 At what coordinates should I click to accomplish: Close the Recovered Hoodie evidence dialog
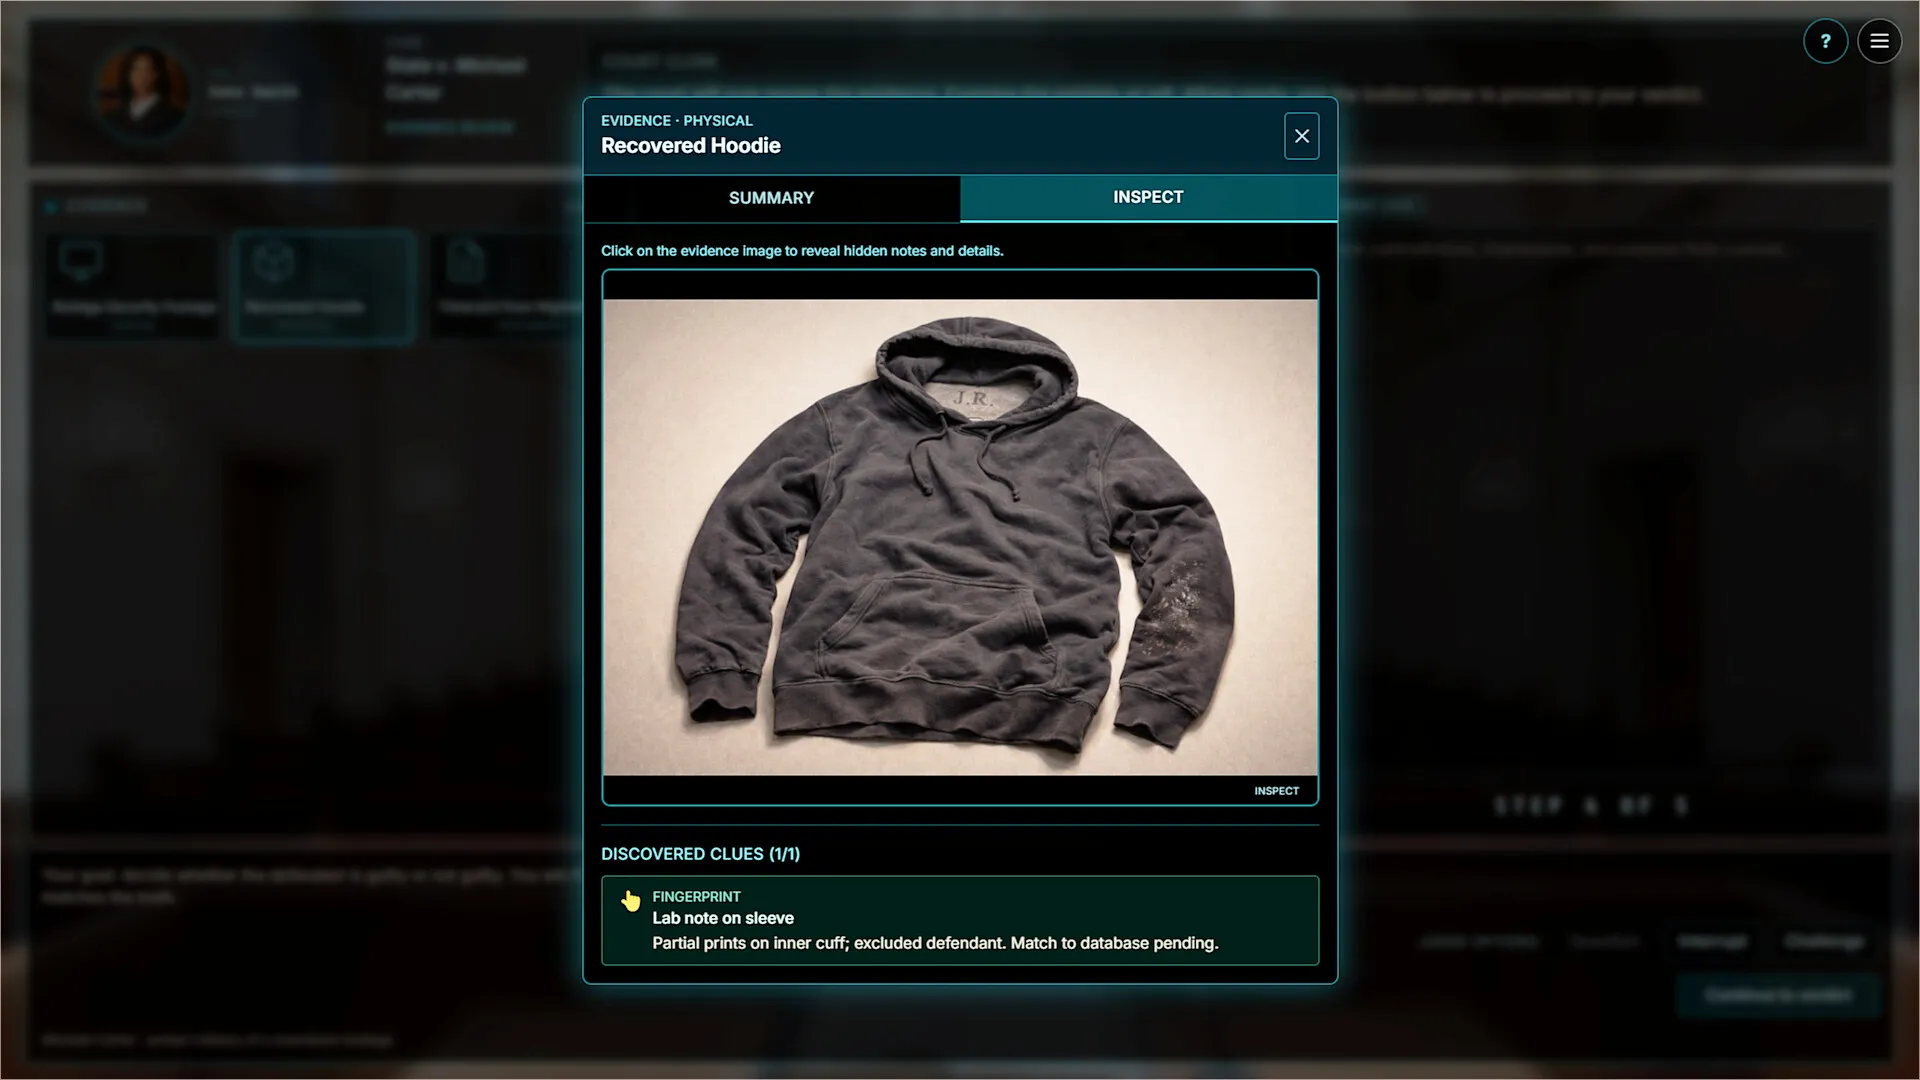pyautogui.click(x=1301, y=136)
